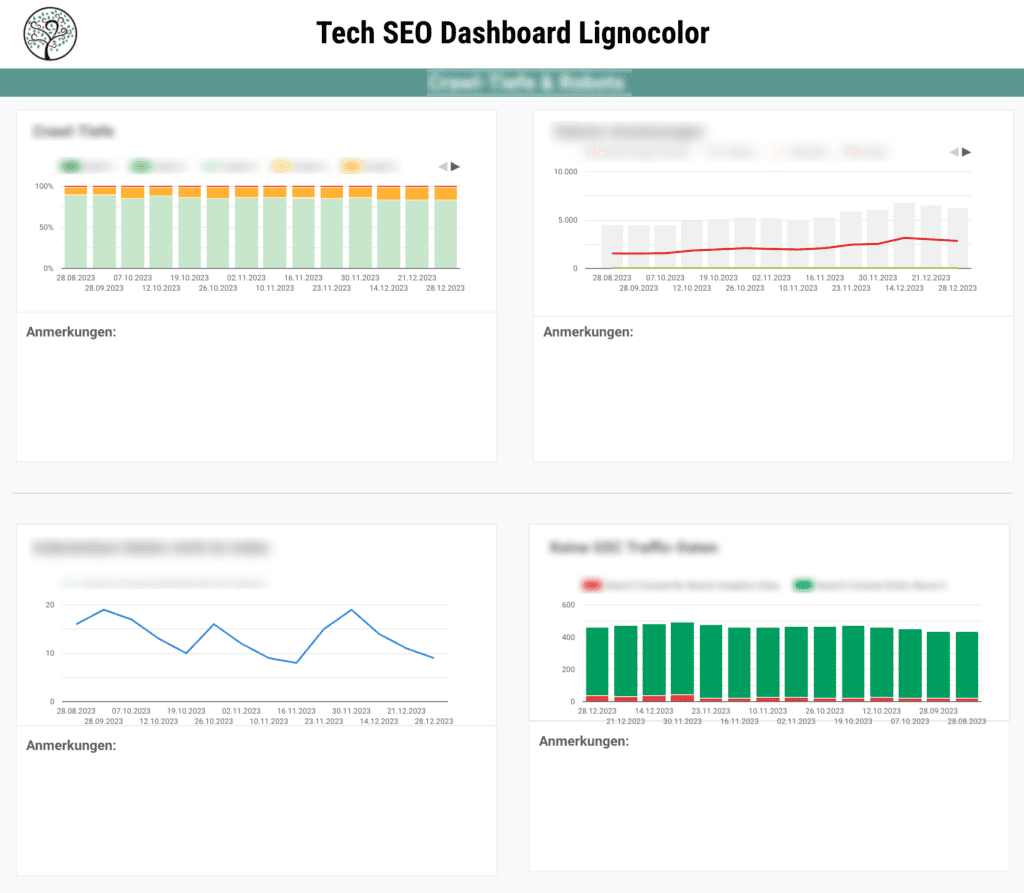
Task: Click green legend swatch above the bottom-right bar chart
Action: pos(803,585)
